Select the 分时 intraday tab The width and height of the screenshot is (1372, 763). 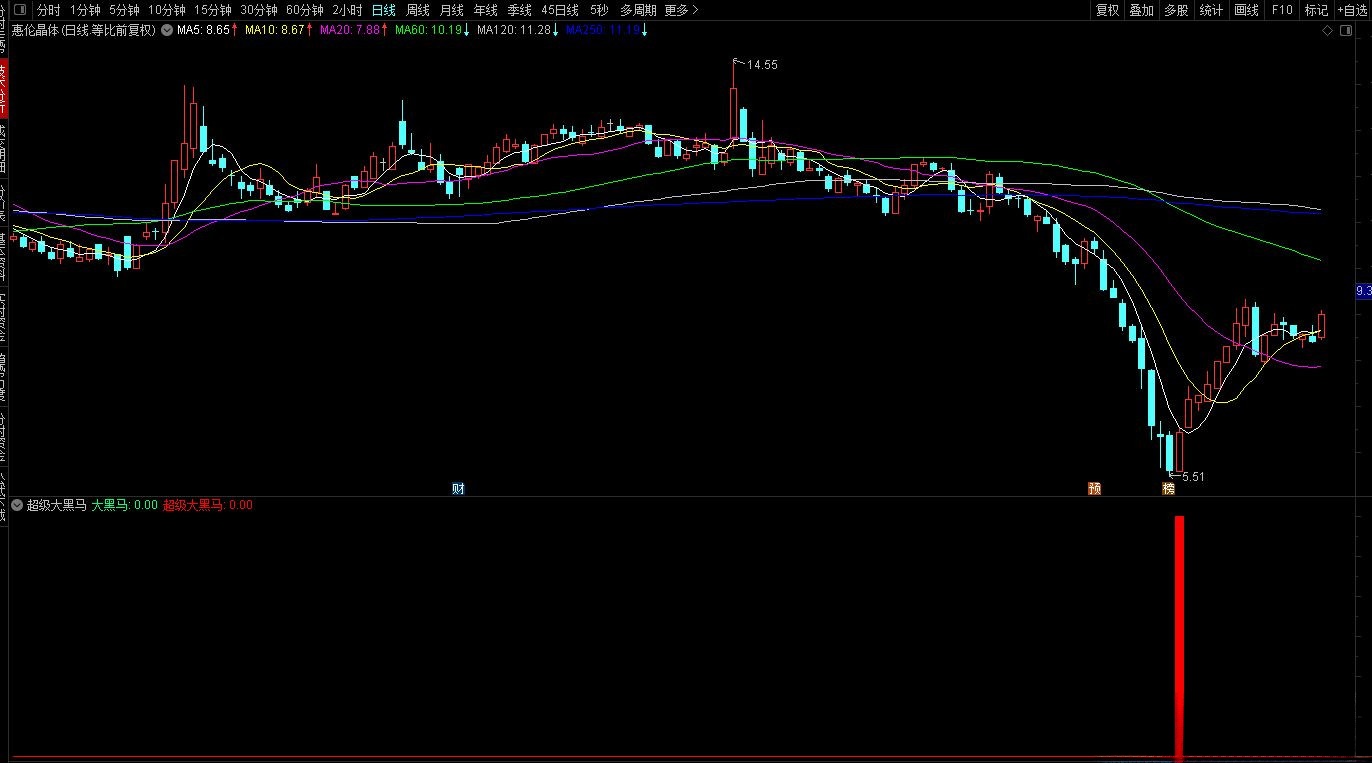point(48,10)
